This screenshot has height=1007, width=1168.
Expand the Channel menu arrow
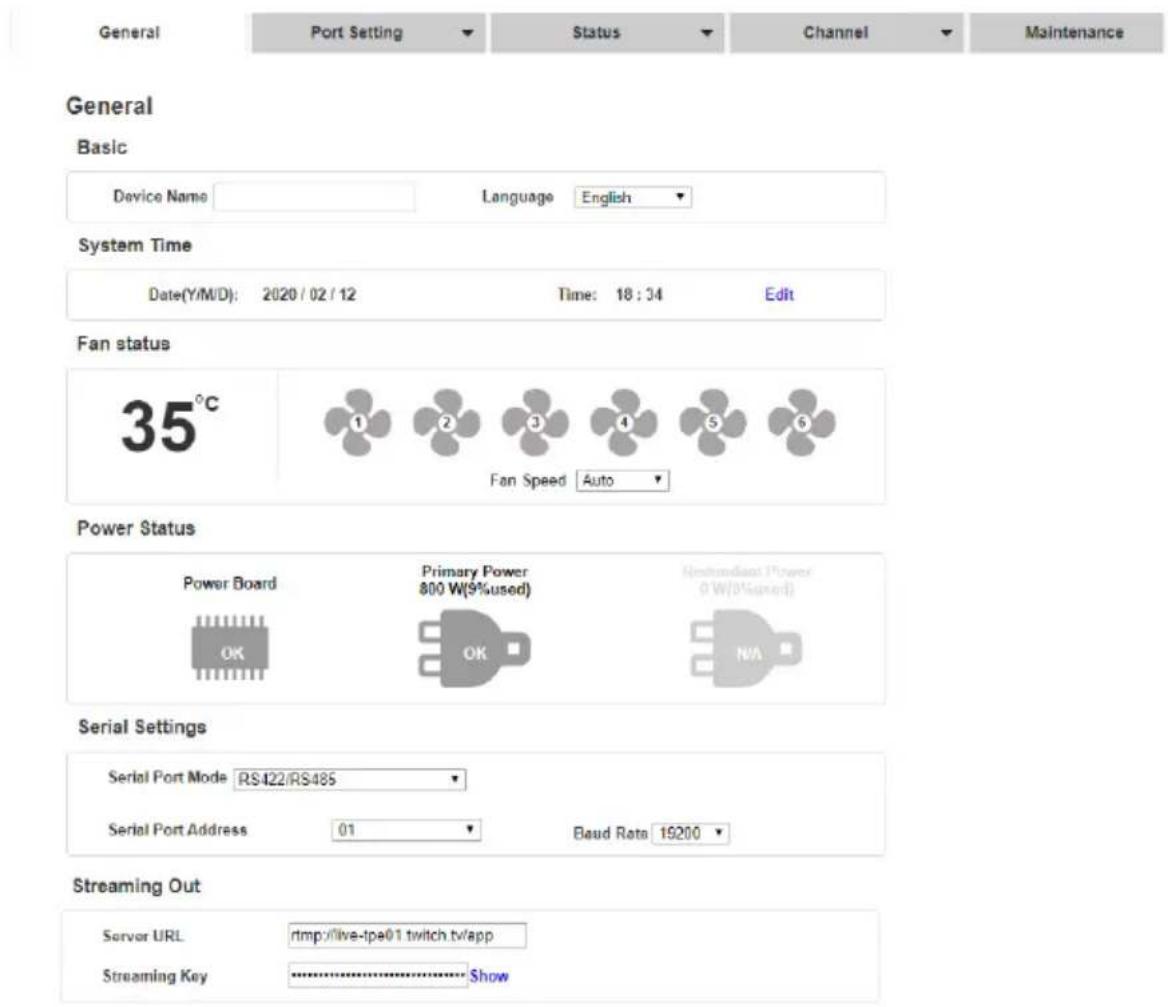(x=946, y=33)
